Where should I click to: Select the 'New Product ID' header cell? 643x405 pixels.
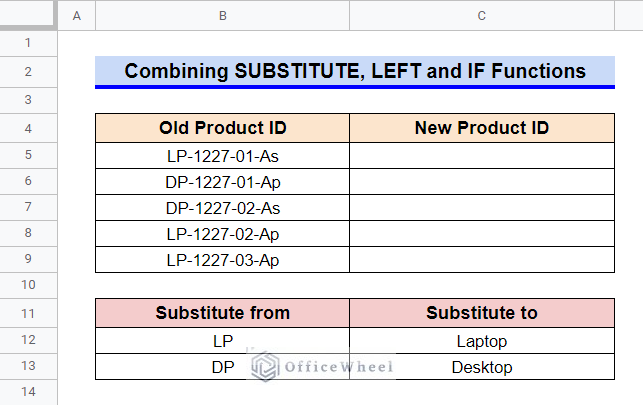click(x=482, y=128)
